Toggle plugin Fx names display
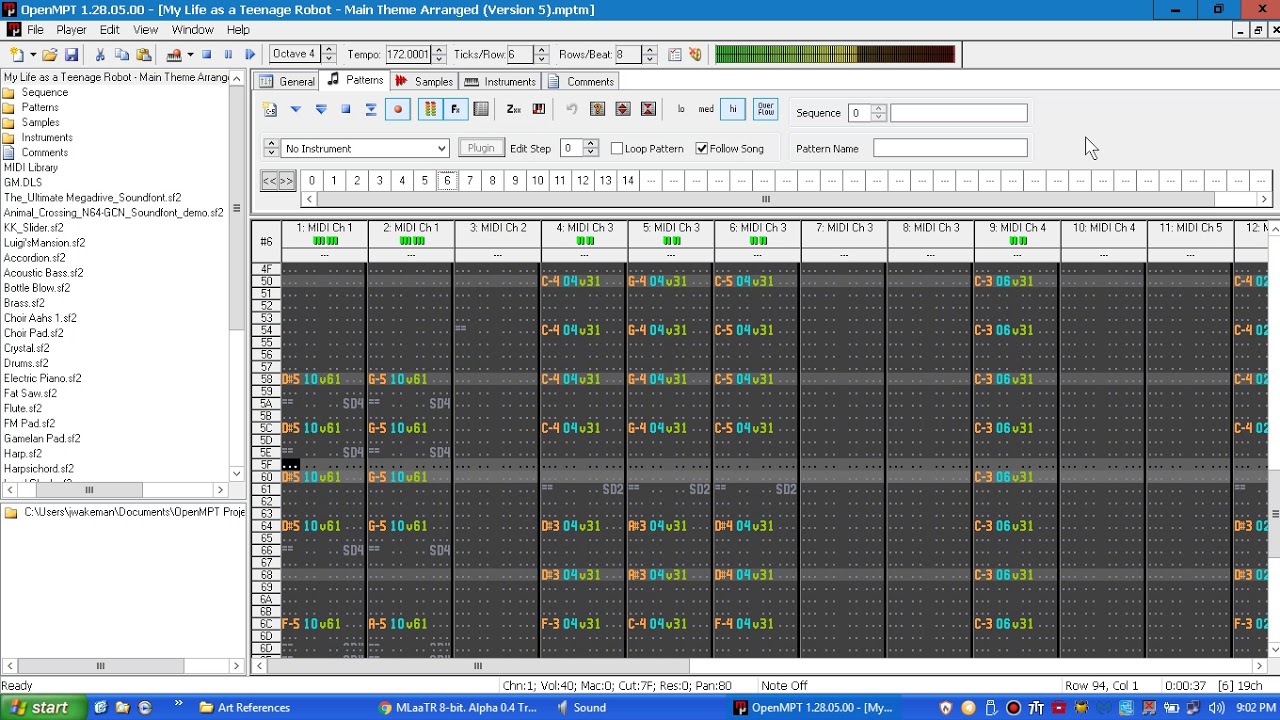This screenshot has width=1280, height=720. click(456, 110)
